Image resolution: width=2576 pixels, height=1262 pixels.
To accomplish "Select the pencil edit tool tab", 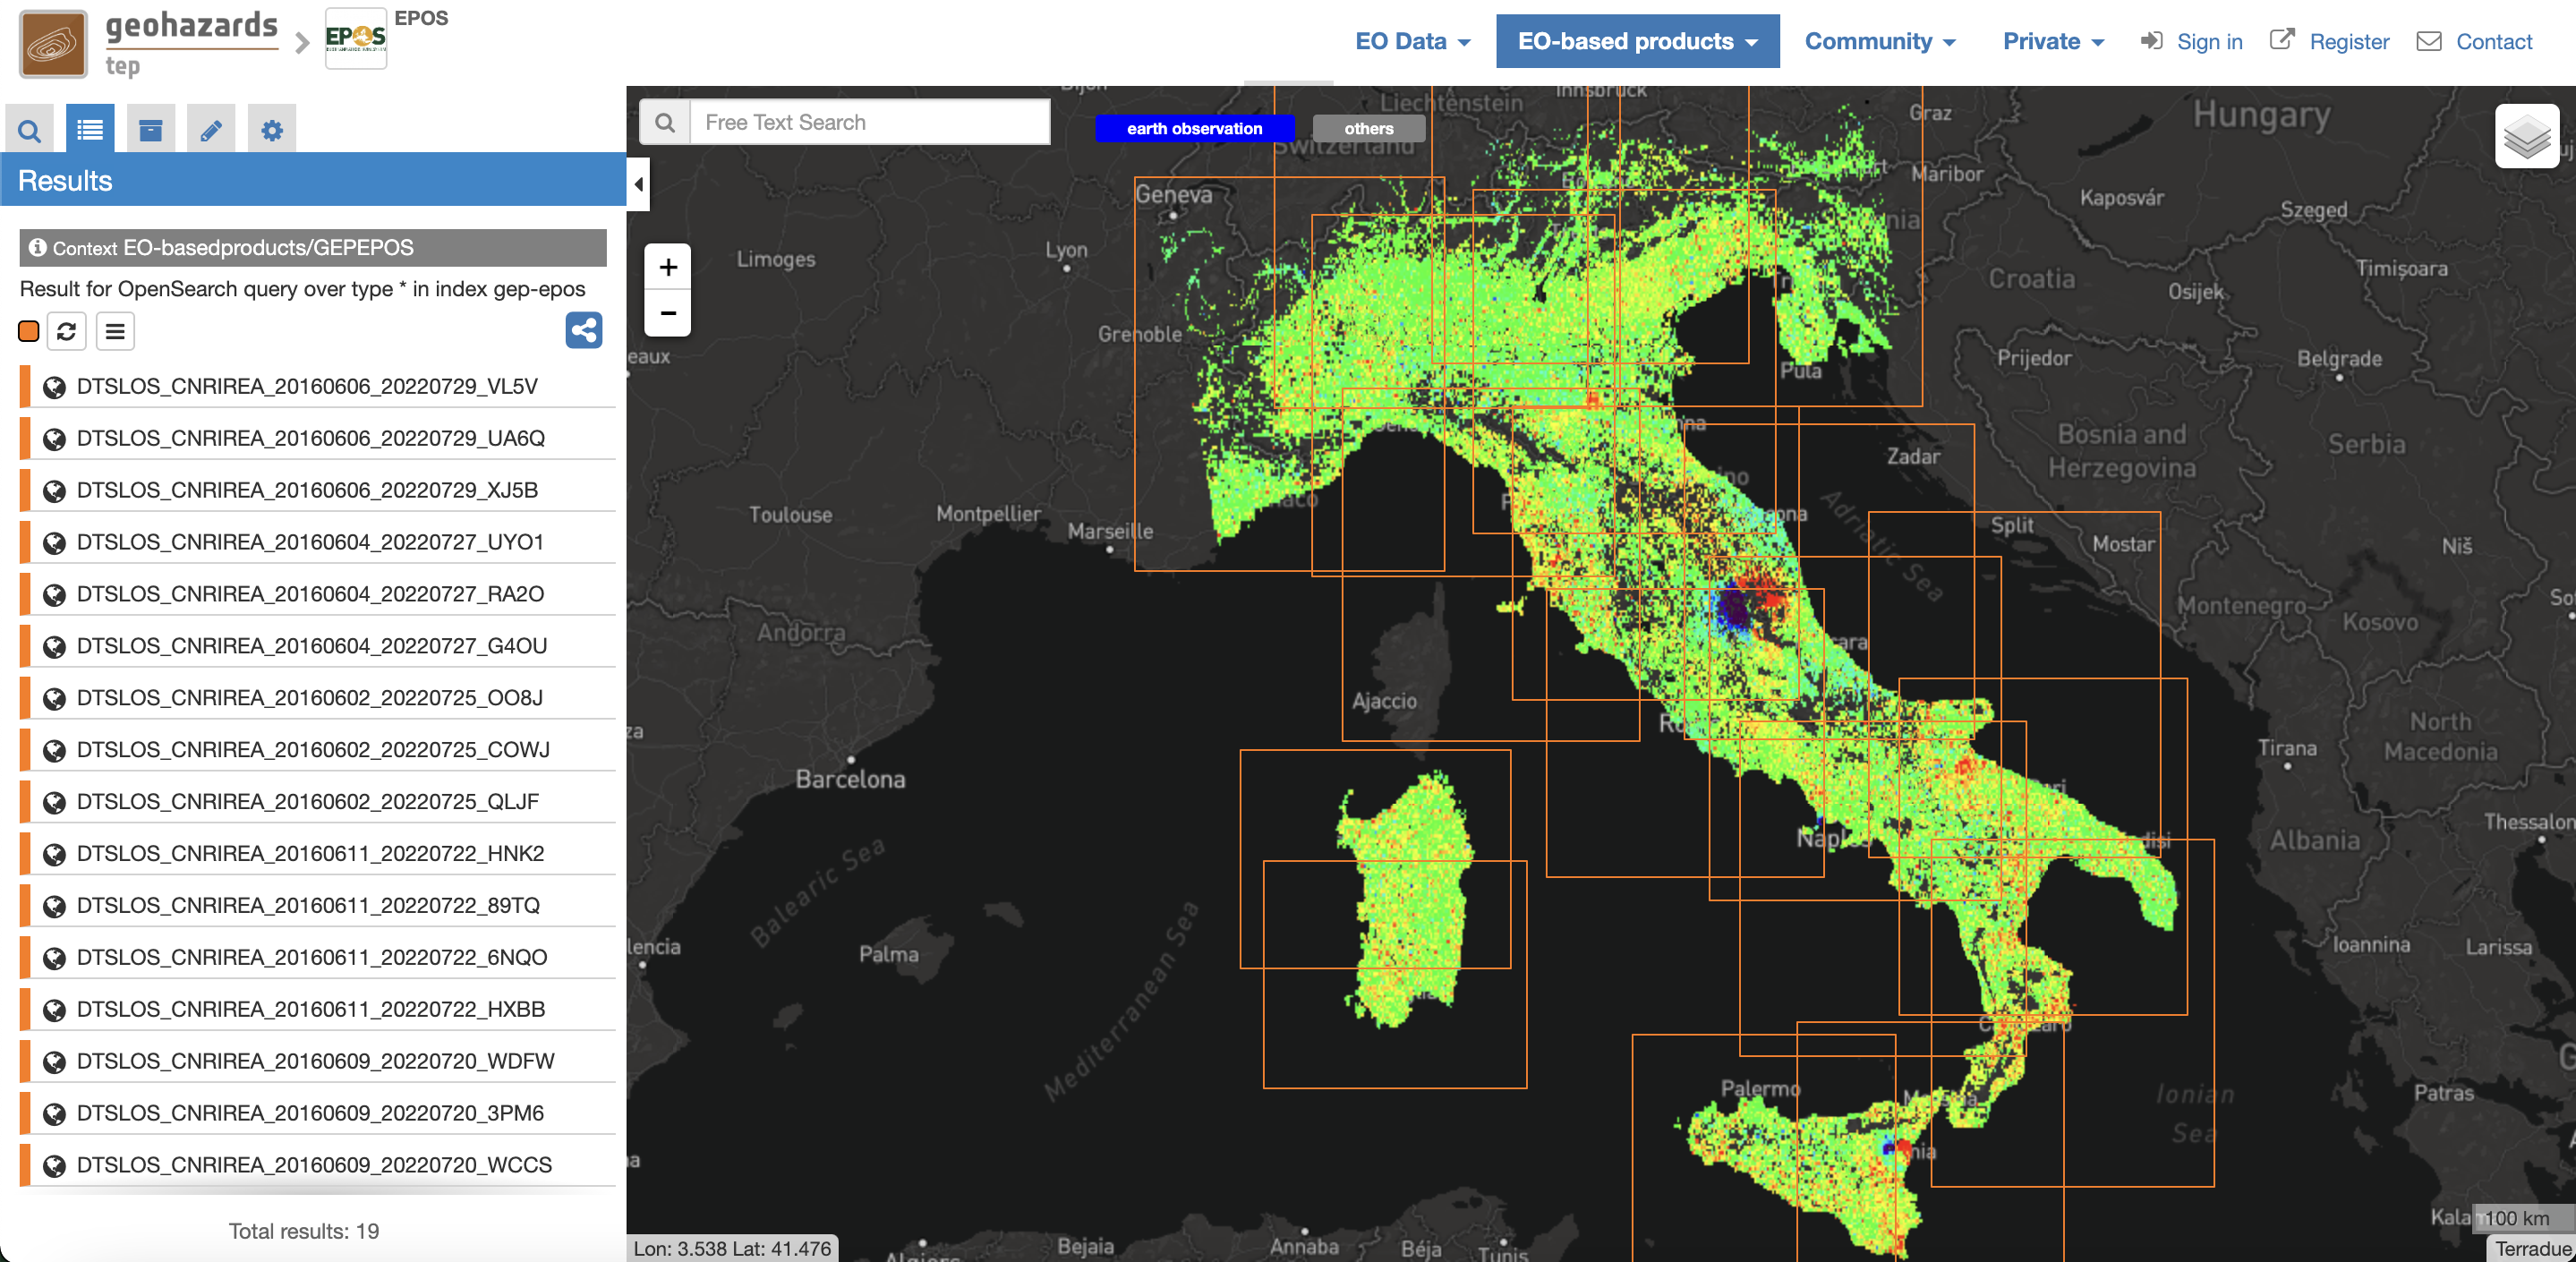I will tap(211, 130).
